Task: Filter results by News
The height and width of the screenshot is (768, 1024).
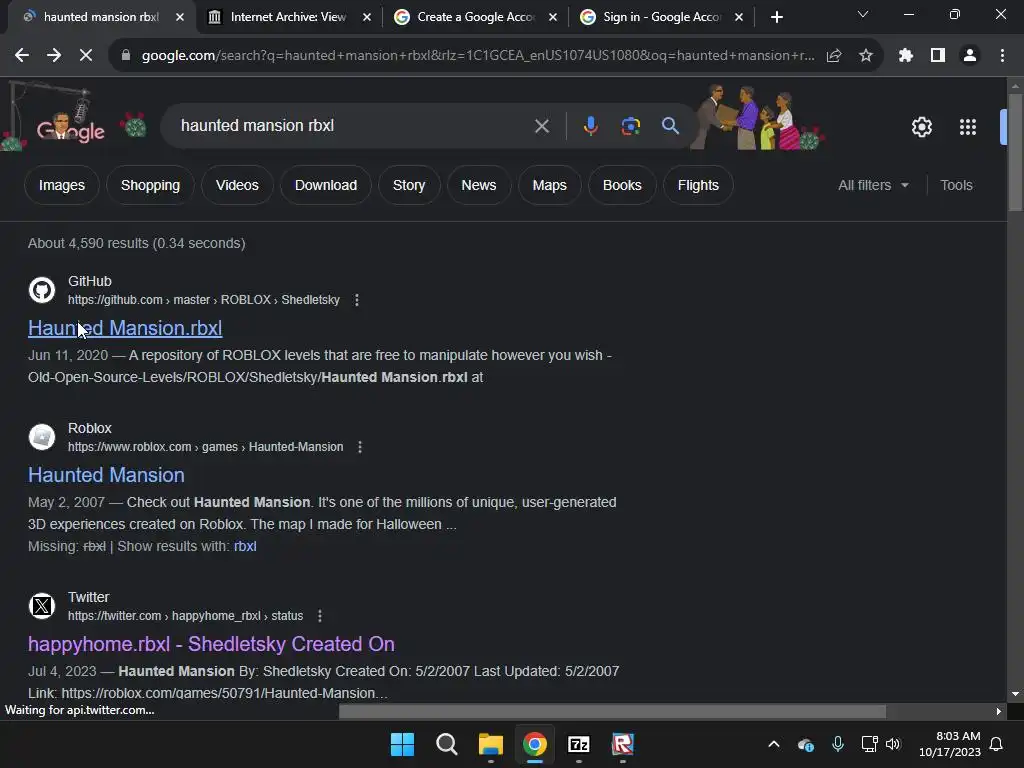Action: 479,185
